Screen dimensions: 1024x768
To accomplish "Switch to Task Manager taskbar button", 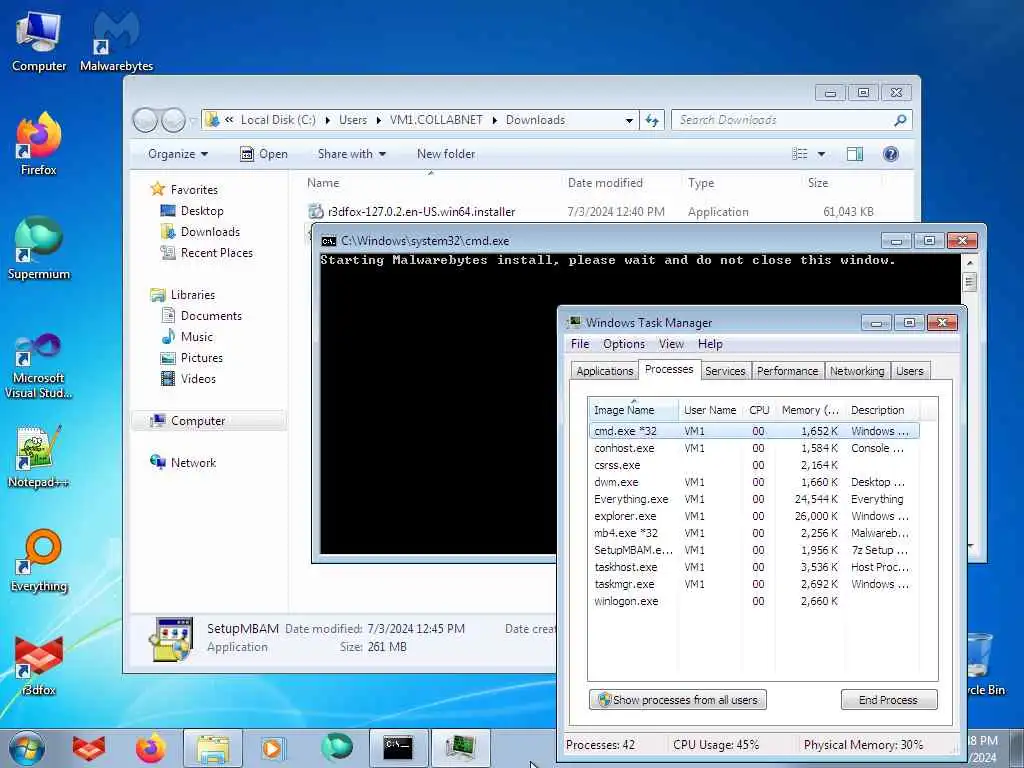I will pos(460,748).
